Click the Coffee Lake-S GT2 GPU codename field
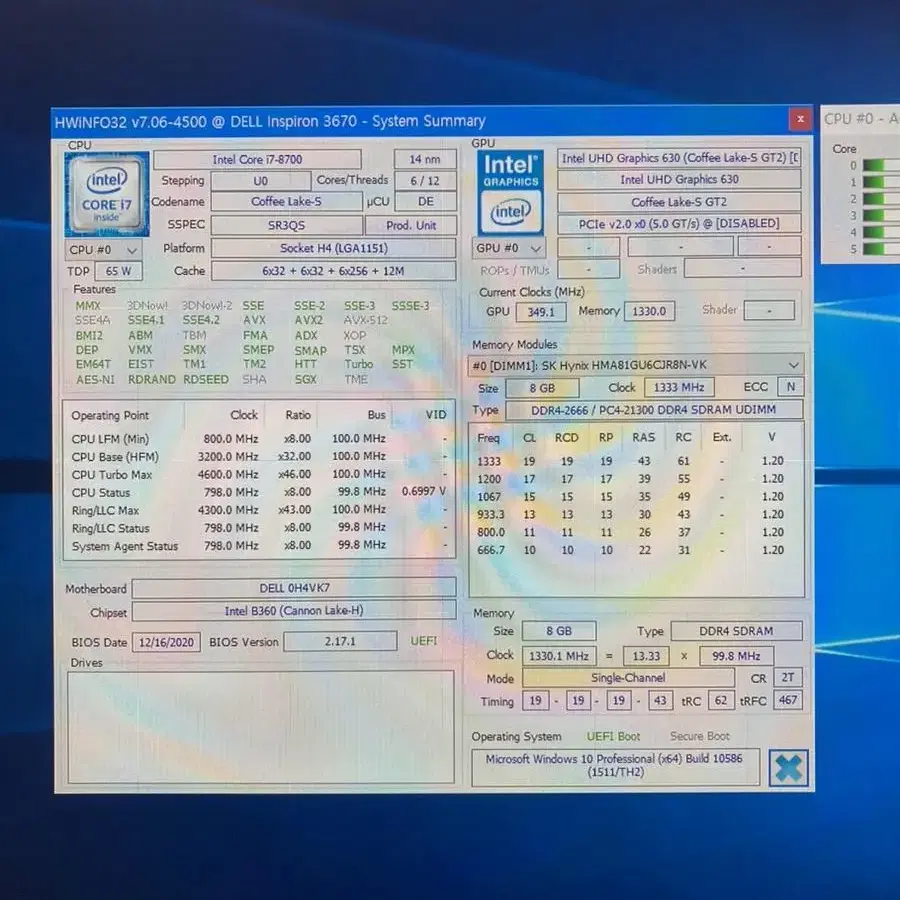Screen dimensions: 900x900 coord(679,202)
